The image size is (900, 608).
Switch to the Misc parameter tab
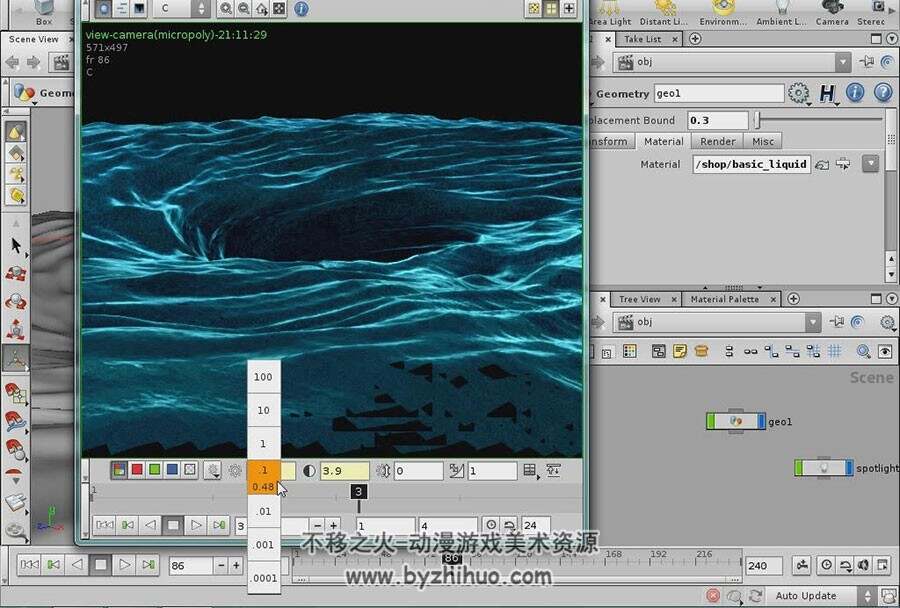coord(763,141)
